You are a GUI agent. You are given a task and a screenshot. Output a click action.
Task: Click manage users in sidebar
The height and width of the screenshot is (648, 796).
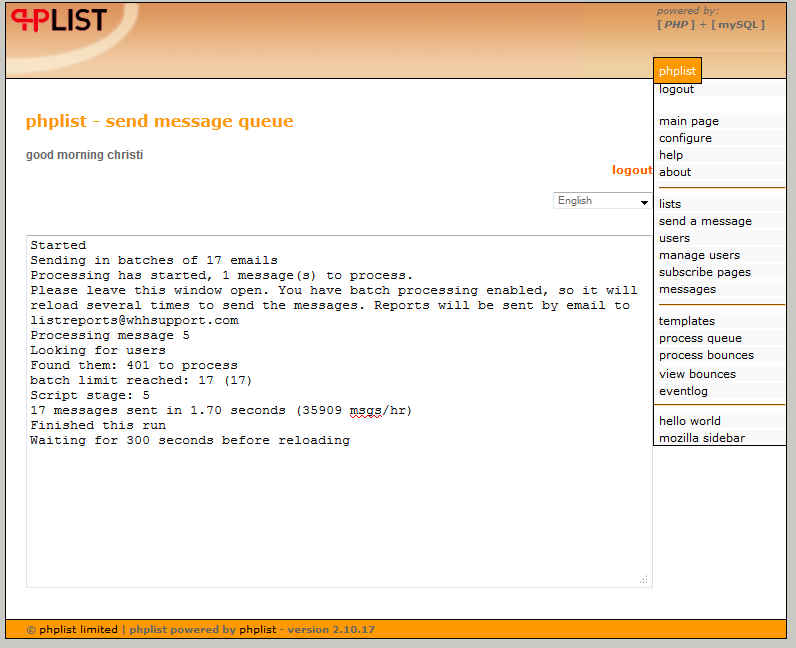click(x=699, y=255)
